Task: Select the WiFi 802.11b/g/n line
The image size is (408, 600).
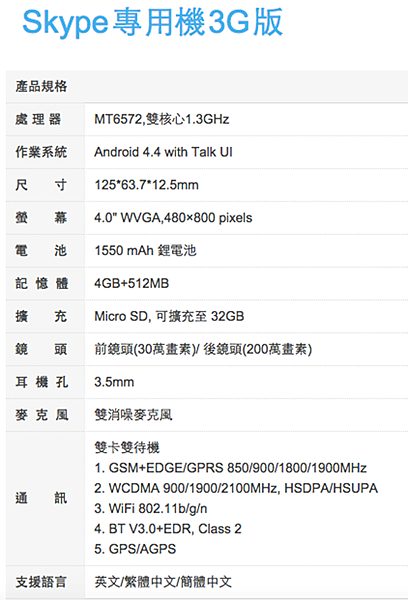Action: 151,509
